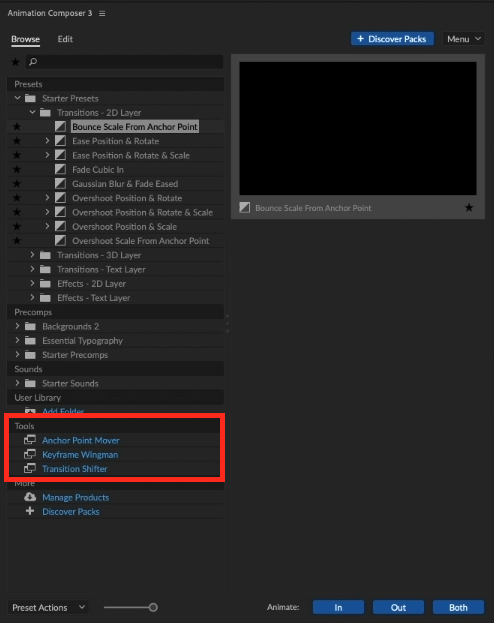
Task: Click the Anchor Point Mover tool icon
Action: 30,440
